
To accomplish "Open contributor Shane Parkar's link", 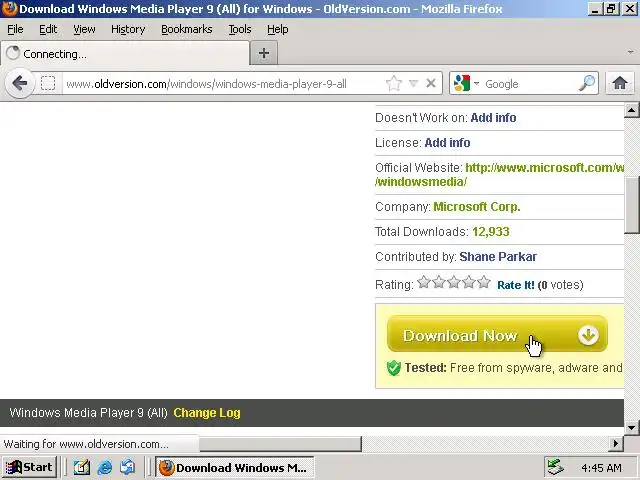I will coord(498,257).
